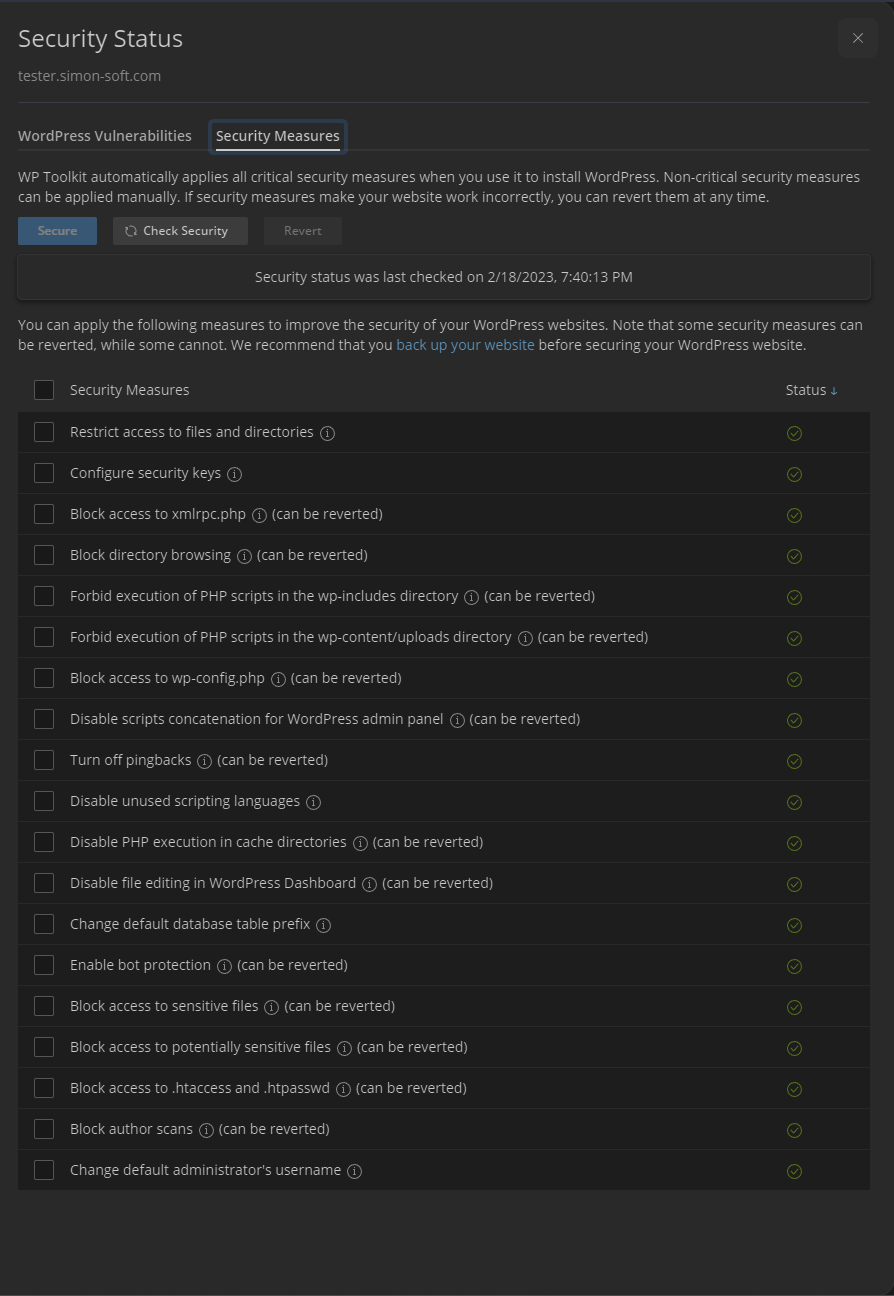
Task: Click info icon beside Block access to xmlrpc.php
Action: tap(259, 515)
